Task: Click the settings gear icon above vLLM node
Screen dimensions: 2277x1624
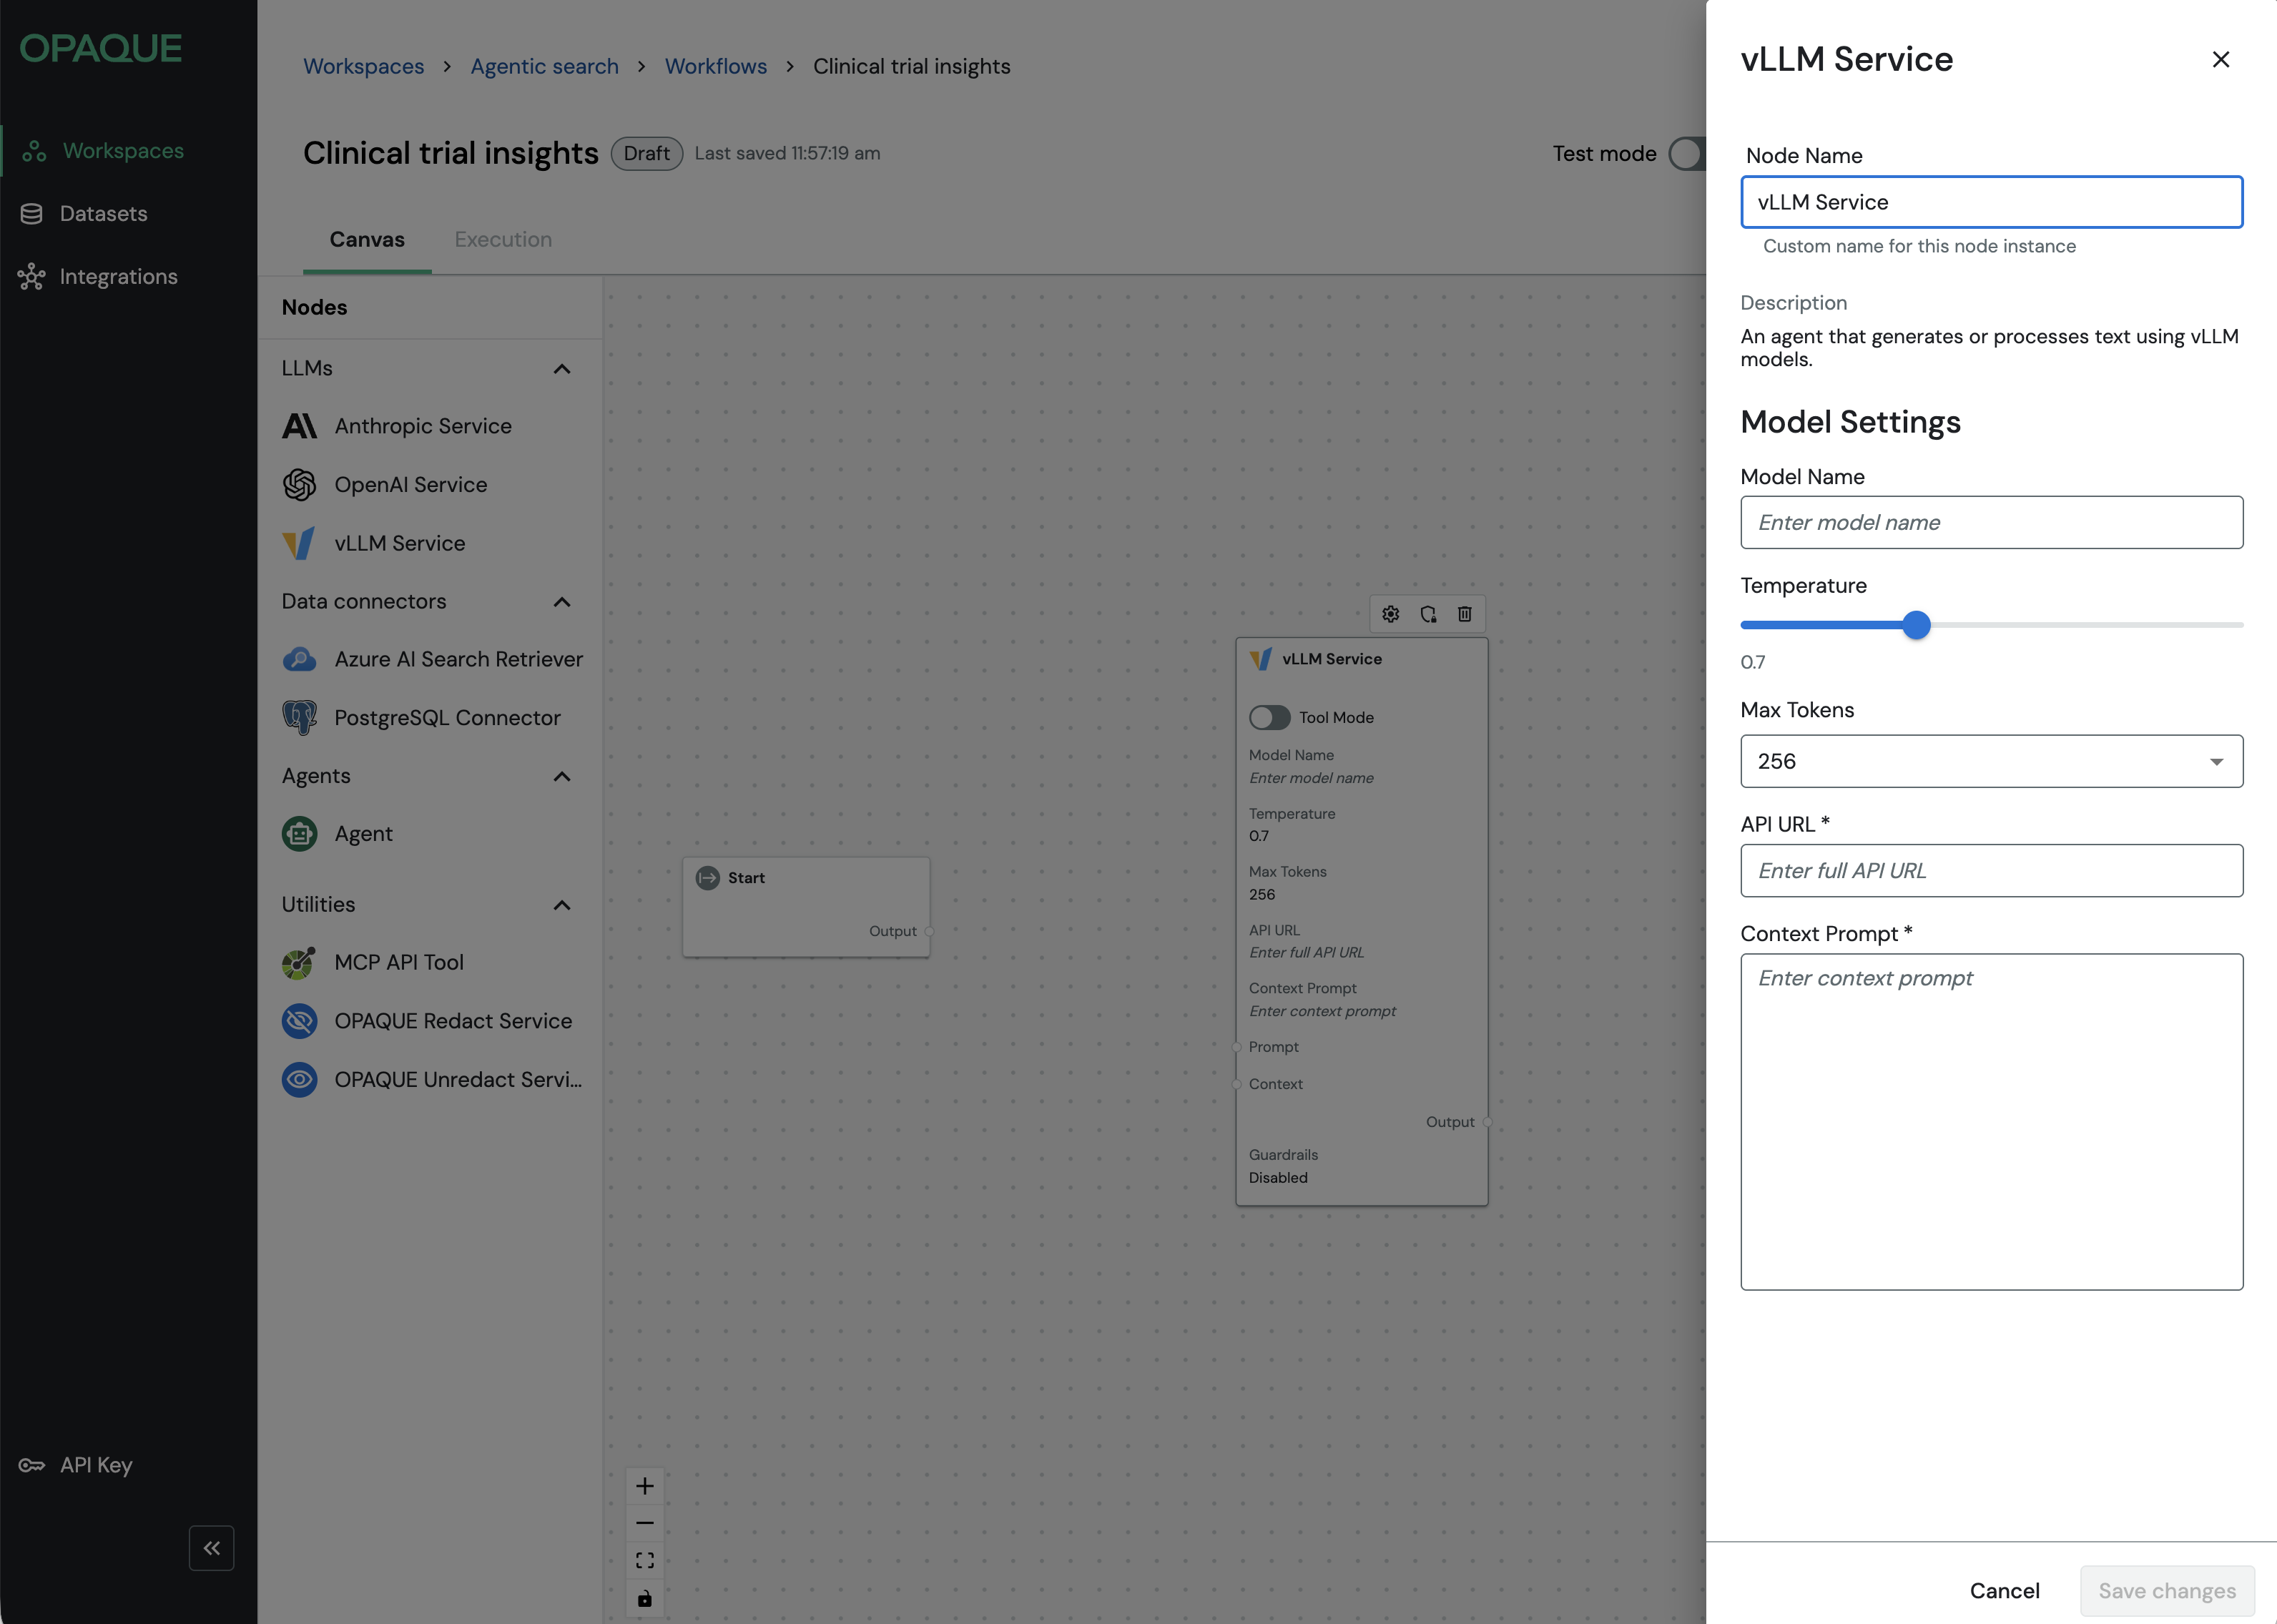Action: click(1390, 614)
